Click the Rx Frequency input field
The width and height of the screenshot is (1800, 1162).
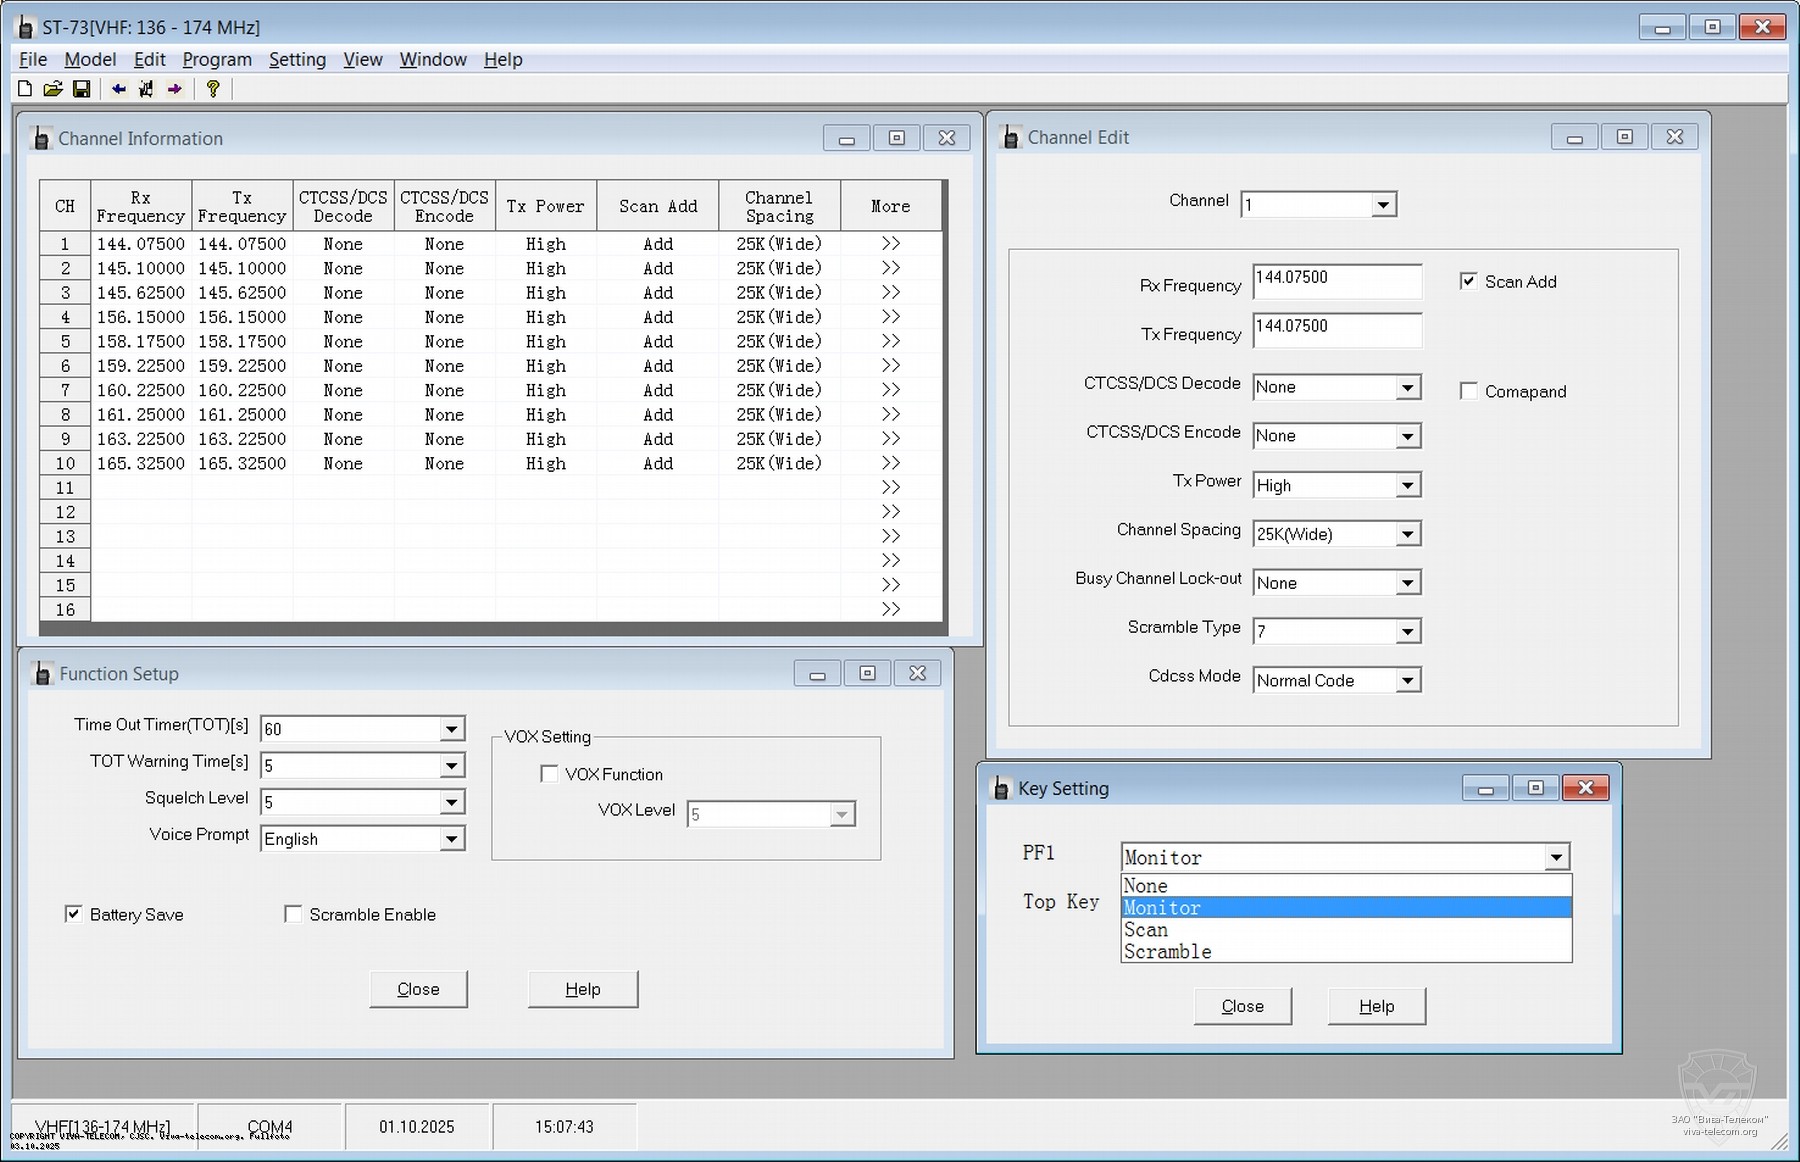1336,281
